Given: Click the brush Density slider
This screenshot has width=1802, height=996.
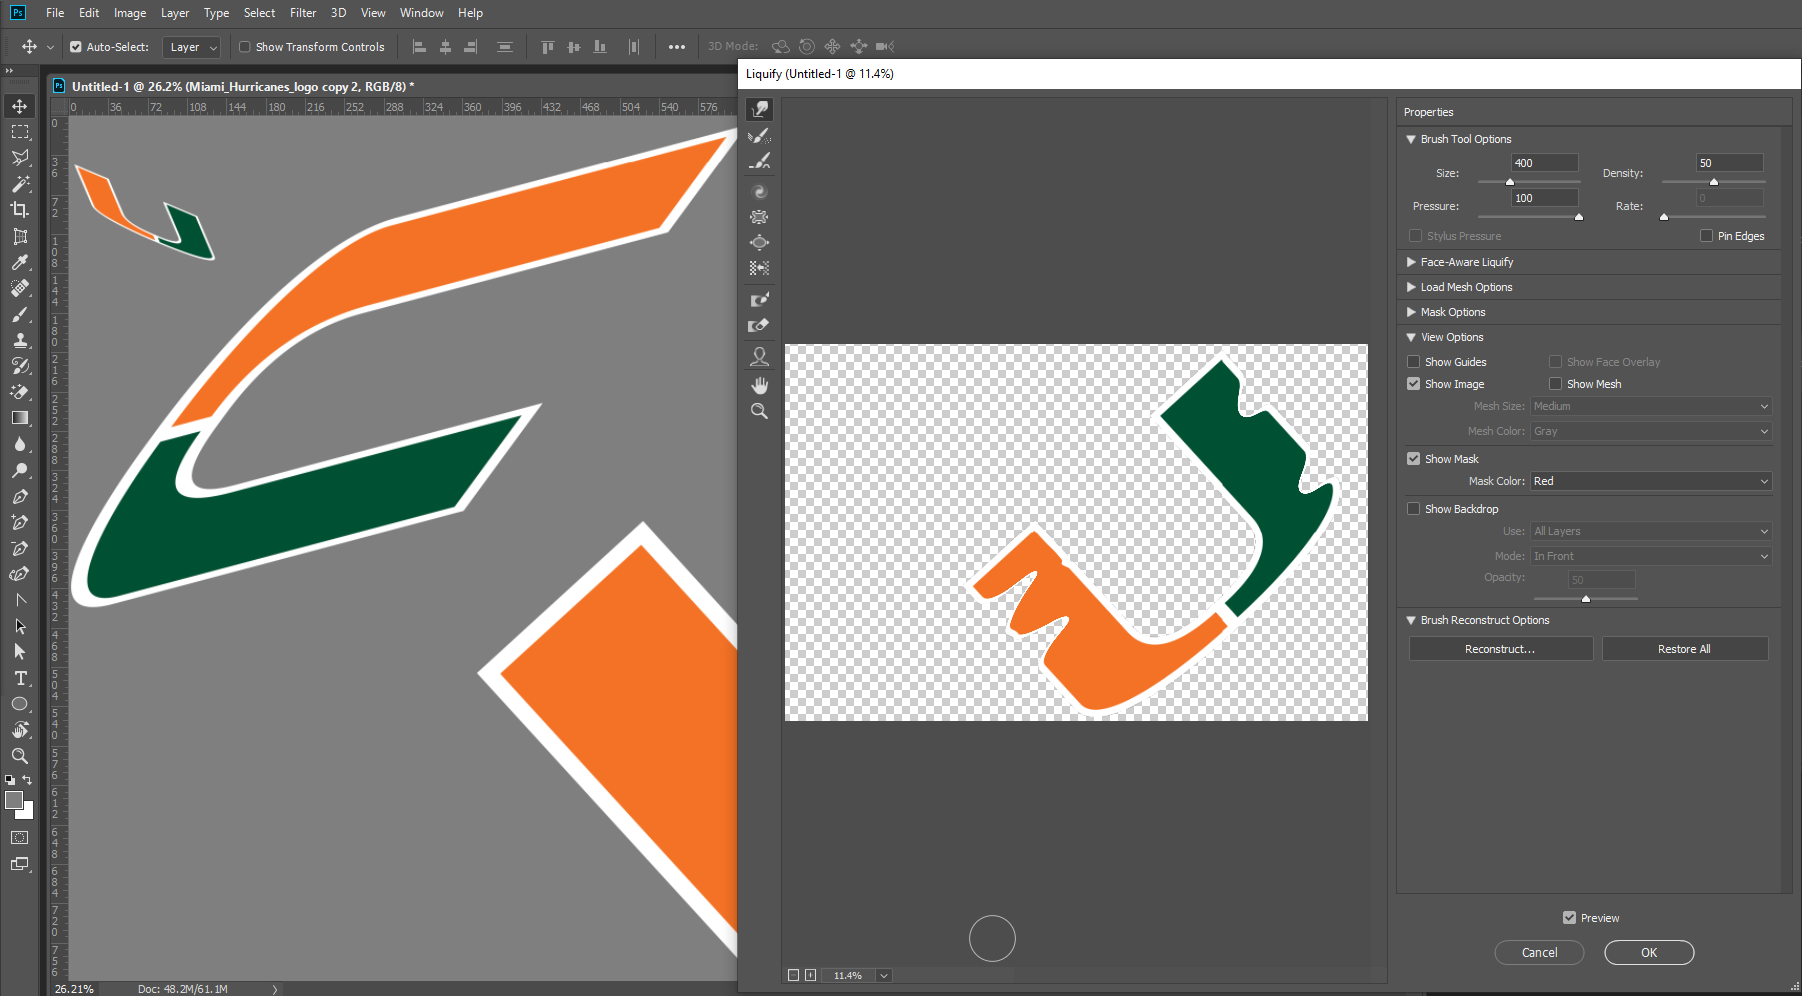Looking at the screenshot, I should (1714, 182).
